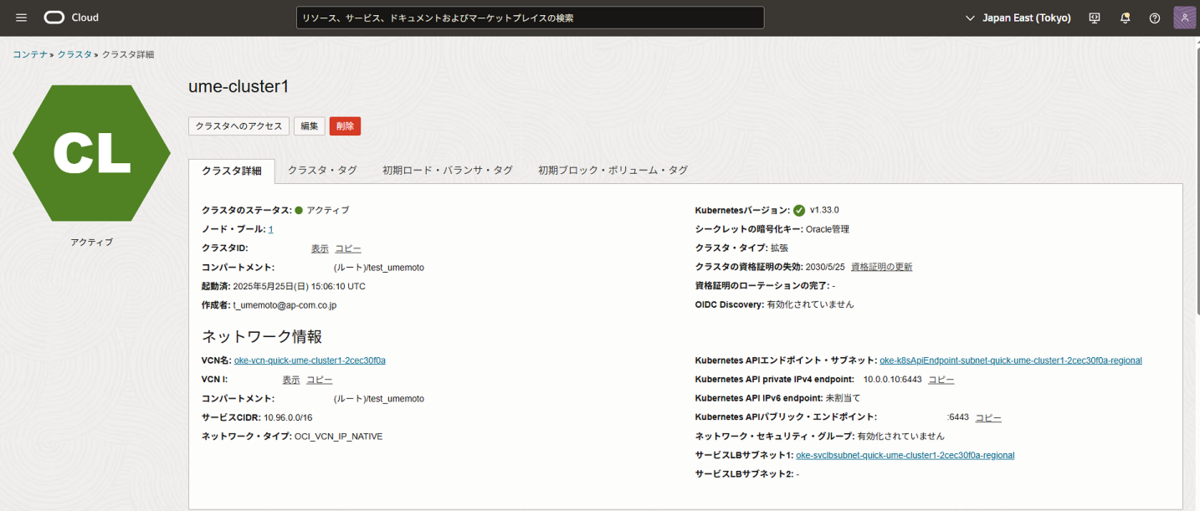The image size is (1200, 511).
Task: Click the credential expiry date 2030/5/25
Action: pos(825,267)
